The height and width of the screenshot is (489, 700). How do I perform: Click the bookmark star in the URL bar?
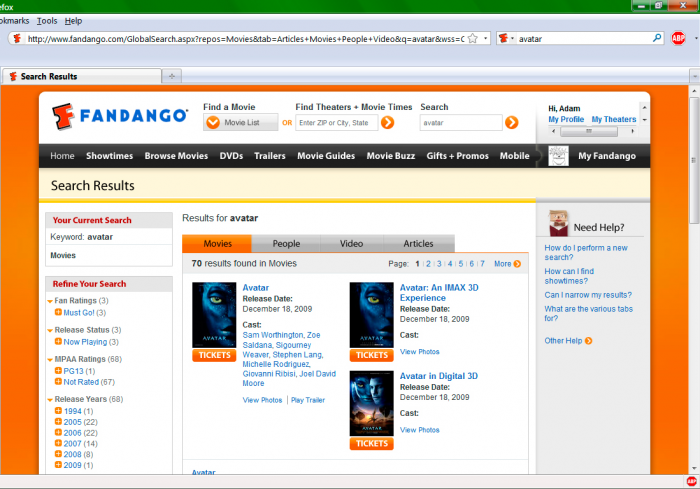click(473, 38)
